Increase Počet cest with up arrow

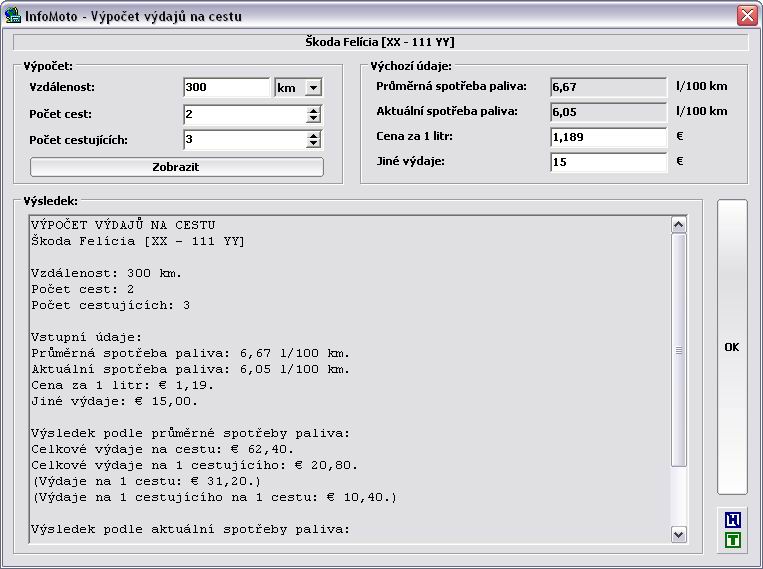(x=313, y=110)
